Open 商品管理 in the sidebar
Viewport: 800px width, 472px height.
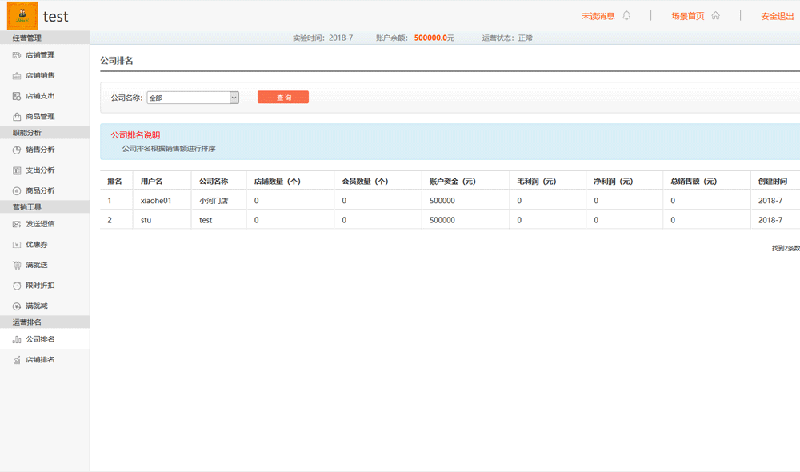40,116
